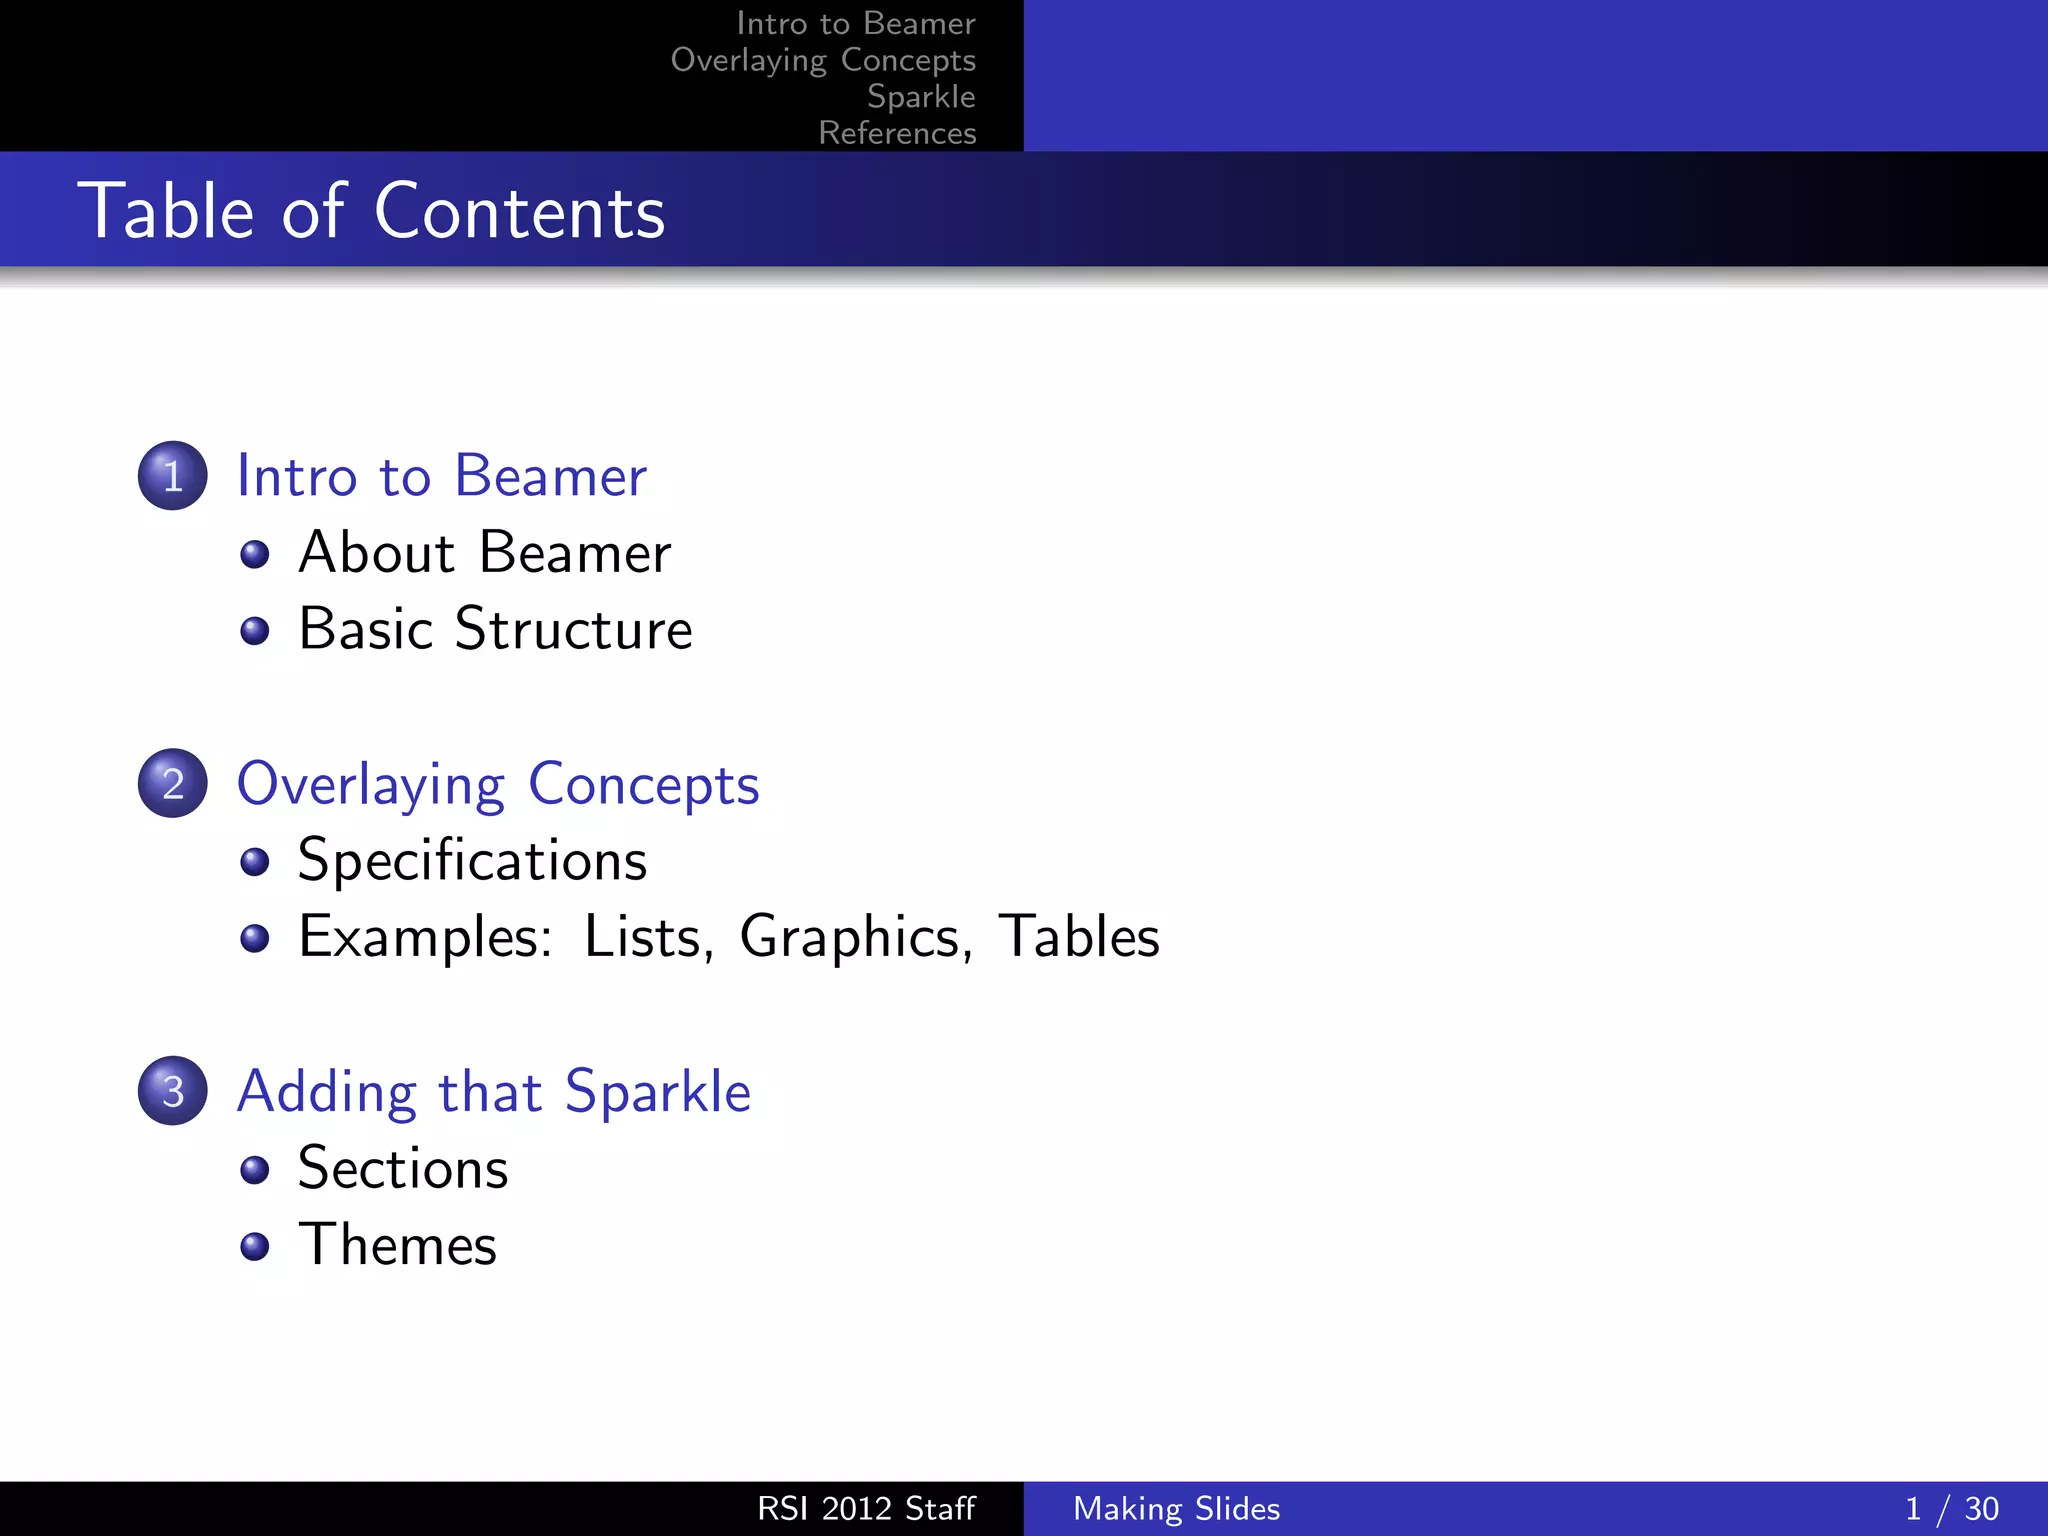Click Making Slides title in footer

click(x=1176, y=1508)
